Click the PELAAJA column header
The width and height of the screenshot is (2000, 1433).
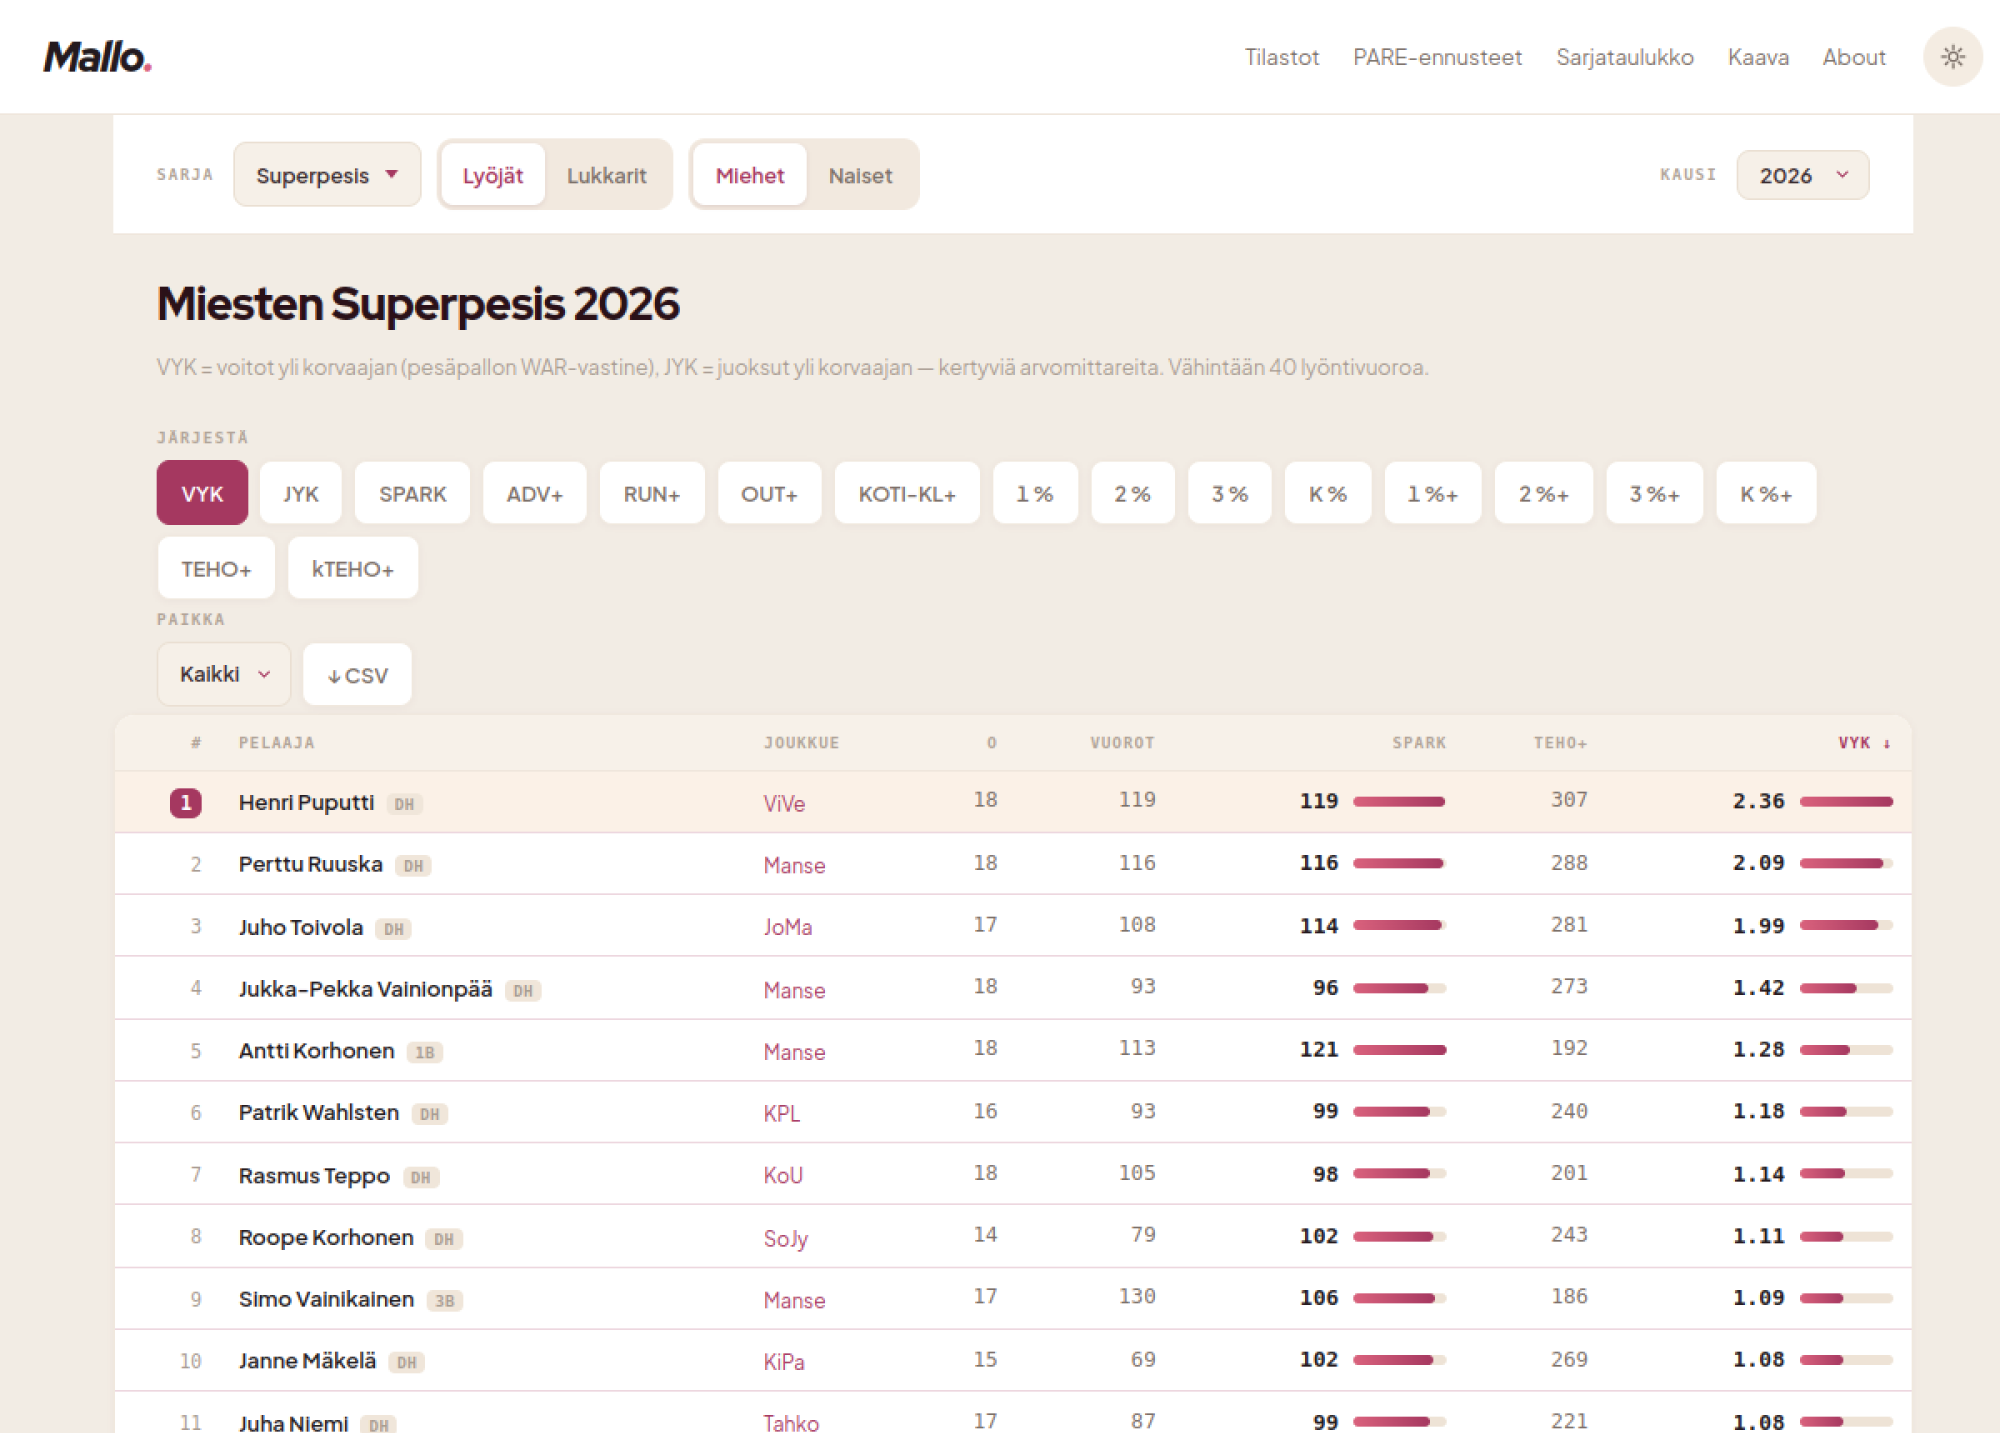coord(276,742)
